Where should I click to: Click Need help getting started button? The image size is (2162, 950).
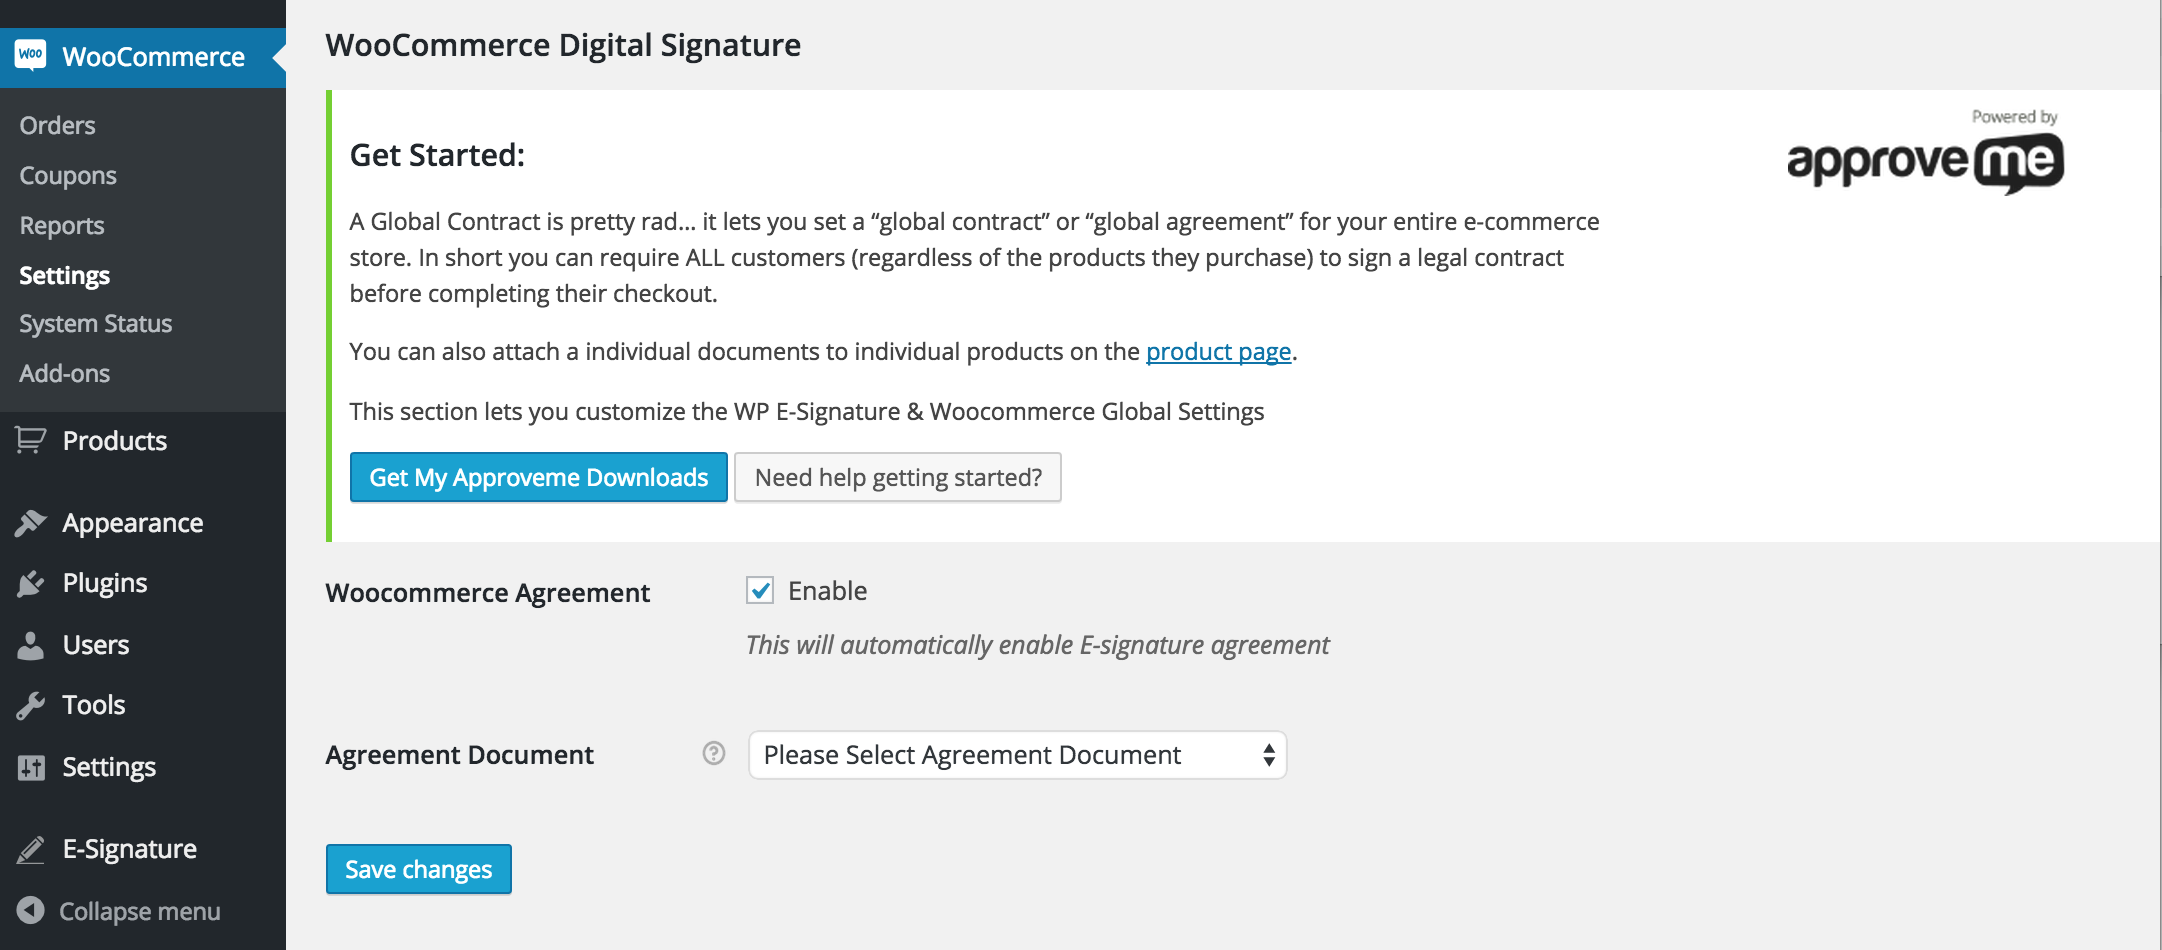point(897,478)
